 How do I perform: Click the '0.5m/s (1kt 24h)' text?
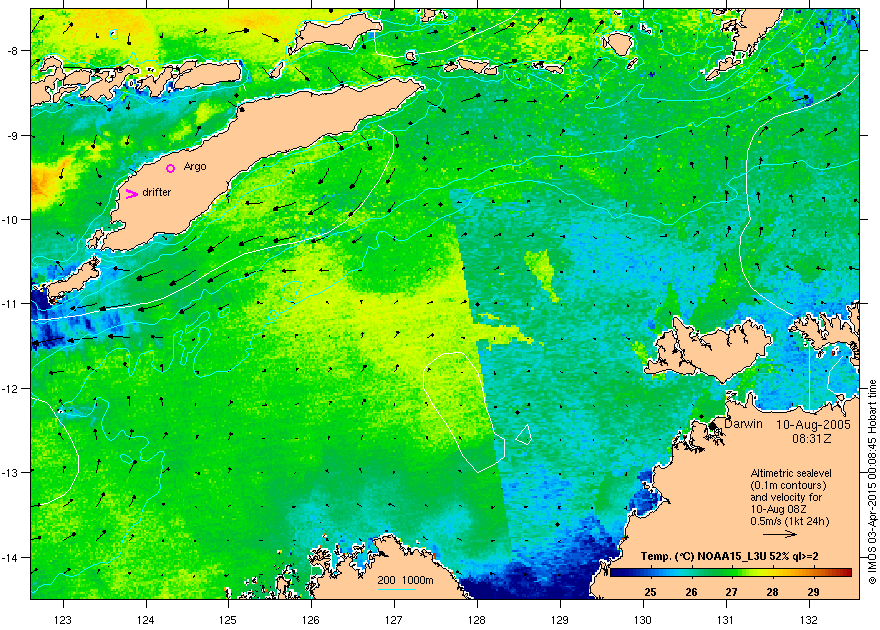pyautogui.click(x=790, y=521)
